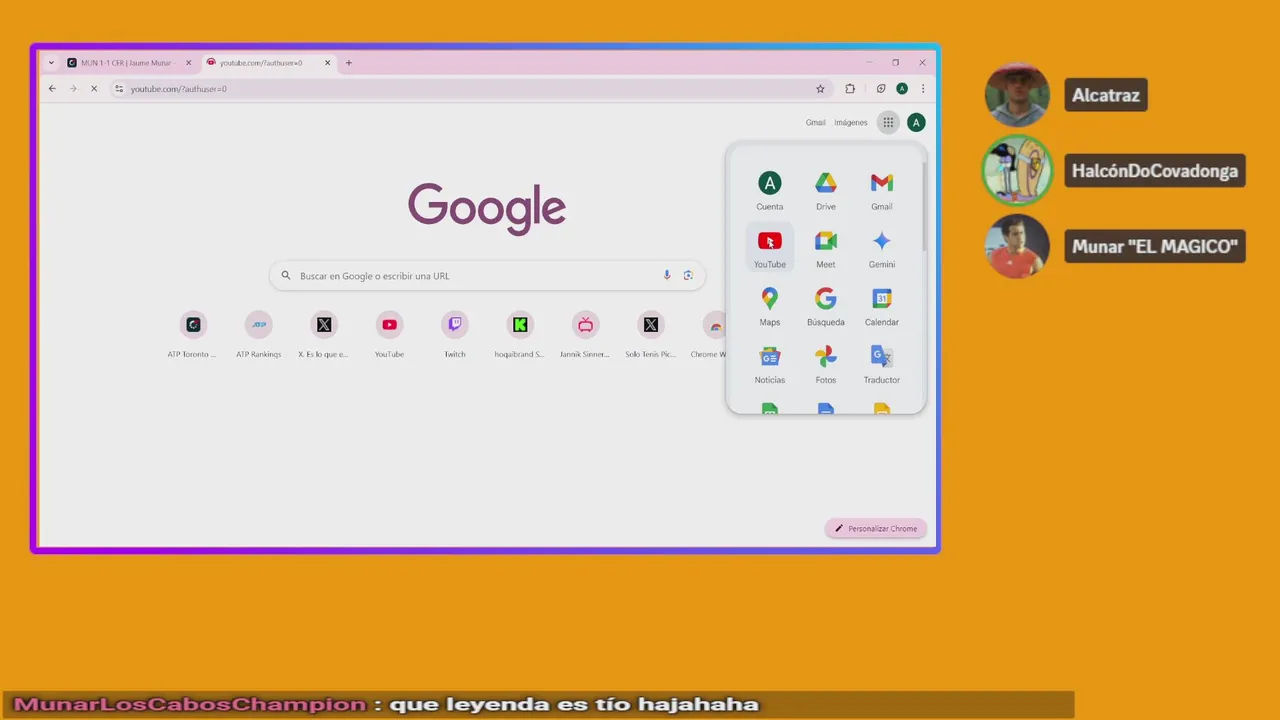This screenshot has height=720, width=1280.
Task: Focus the Google search box
Action: click(487, 275)
